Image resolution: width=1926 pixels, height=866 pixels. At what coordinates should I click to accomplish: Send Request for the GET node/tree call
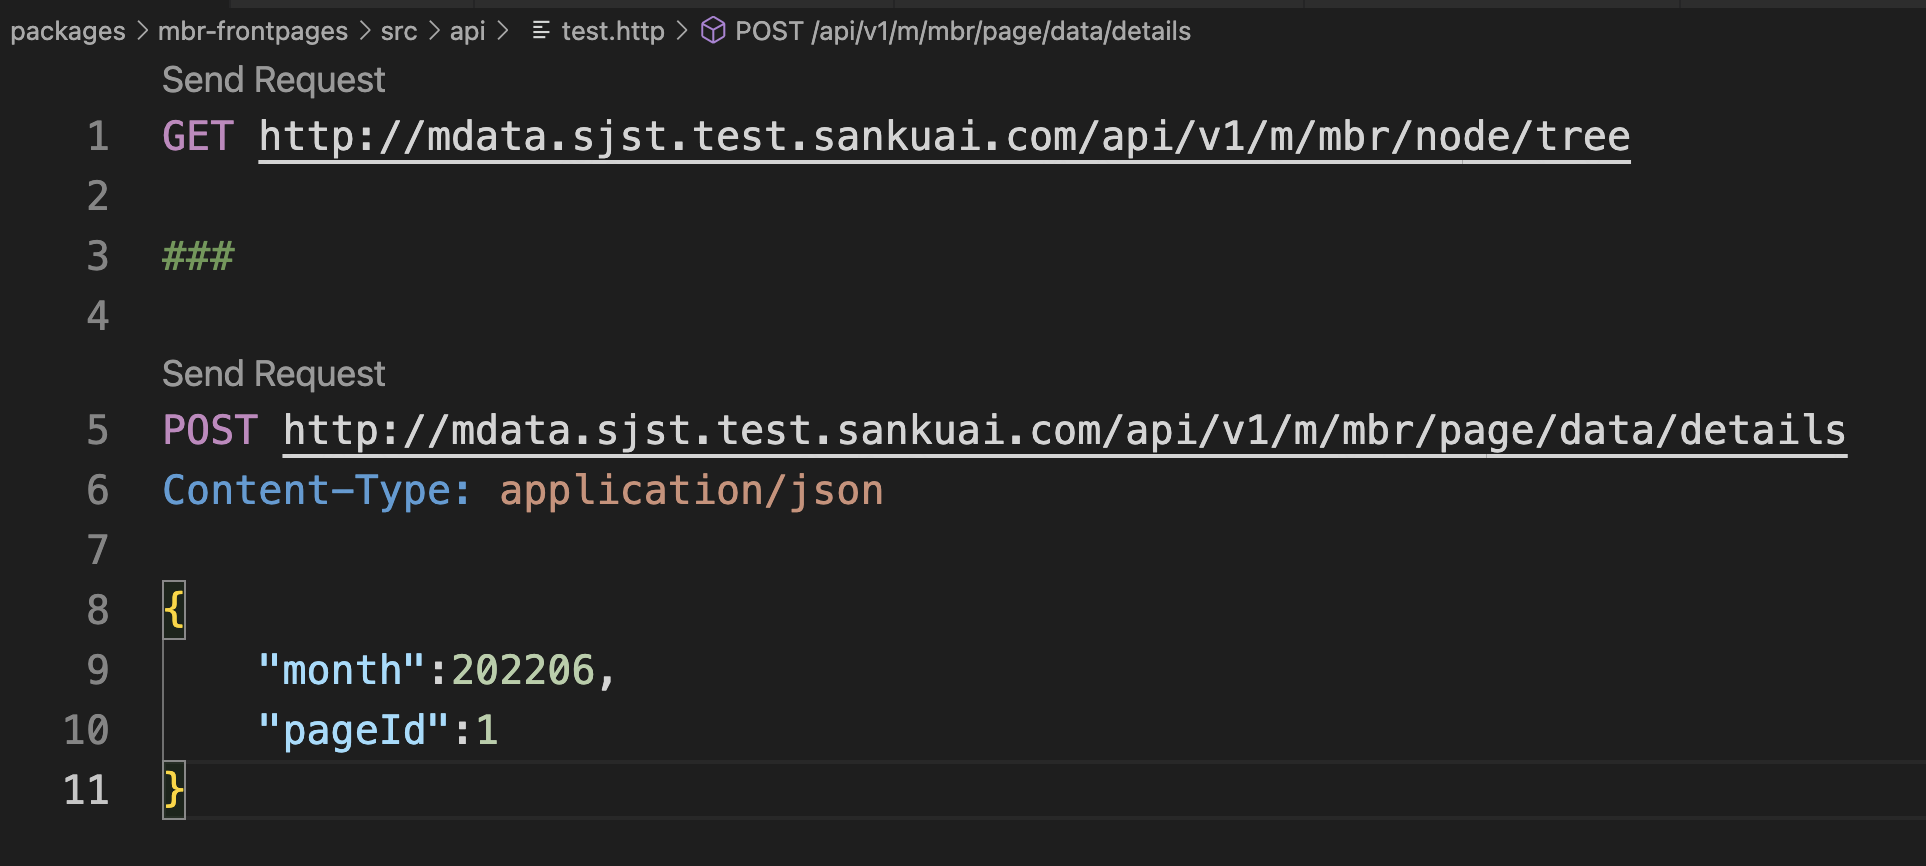tap(273, 80)
